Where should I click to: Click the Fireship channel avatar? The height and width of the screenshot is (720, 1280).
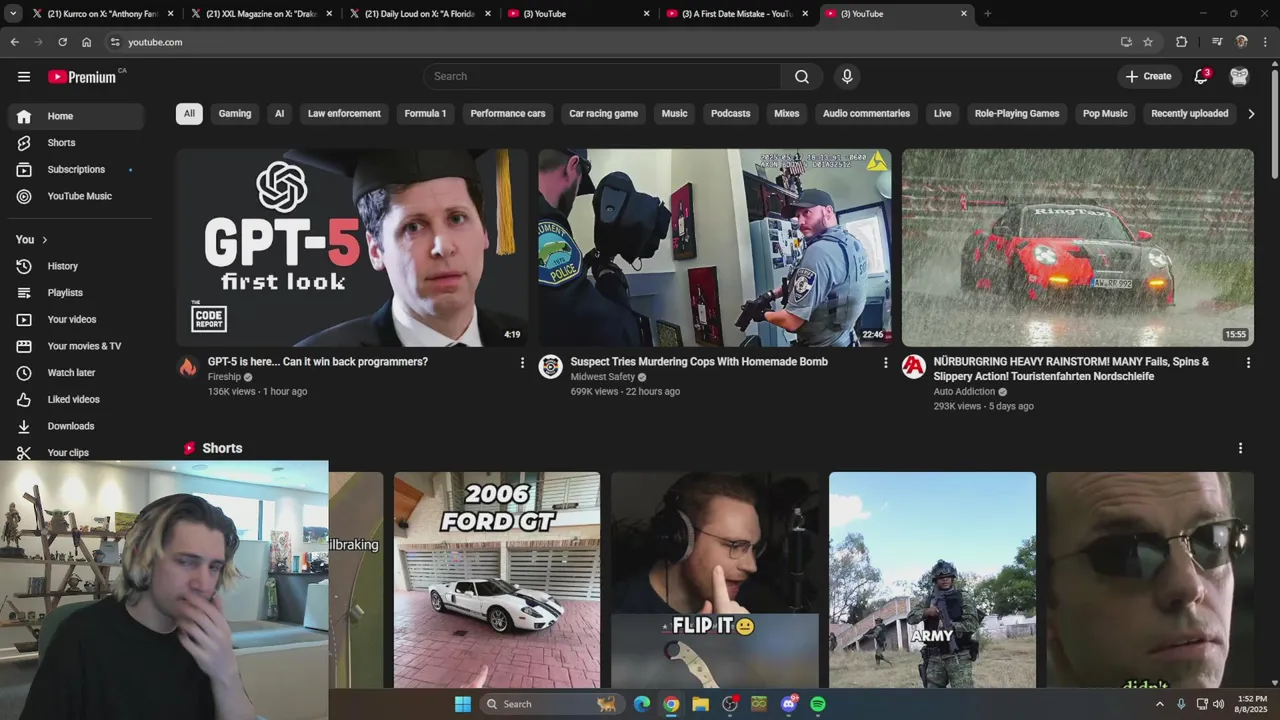tap(188, 367)
